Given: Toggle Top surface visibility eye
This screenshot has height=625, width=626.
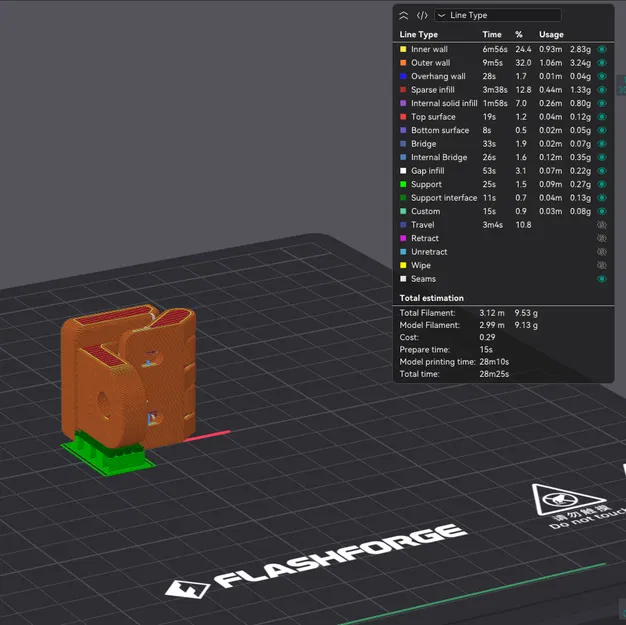Looking at the screenshot, I should point(602,117).
